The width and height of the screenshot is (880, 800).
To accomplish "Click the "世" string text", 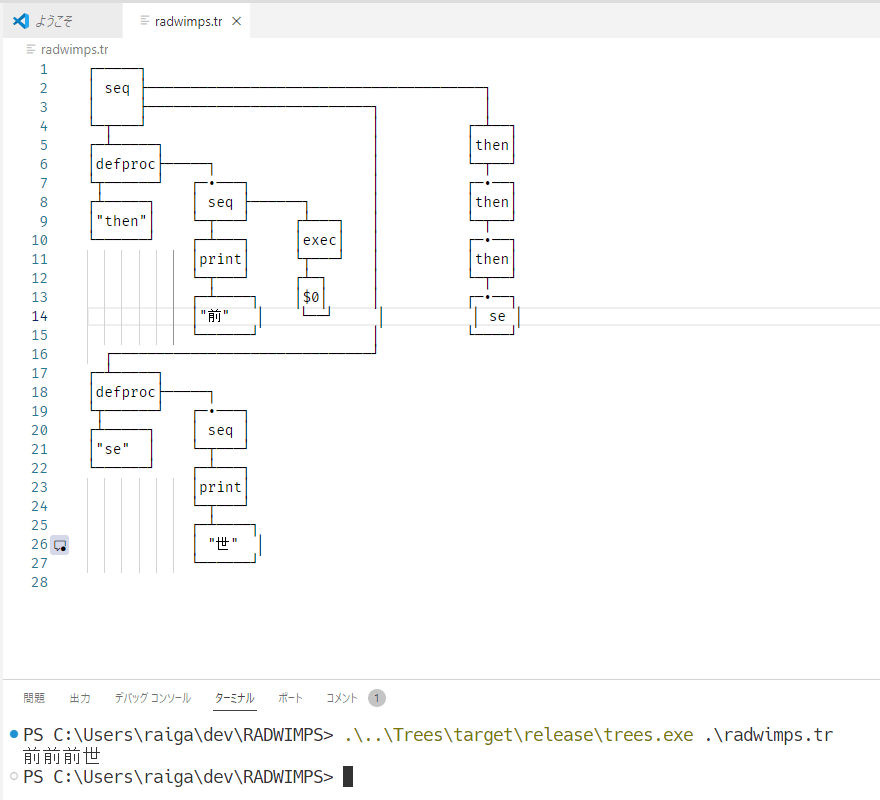I will click(x=223, y=543).
